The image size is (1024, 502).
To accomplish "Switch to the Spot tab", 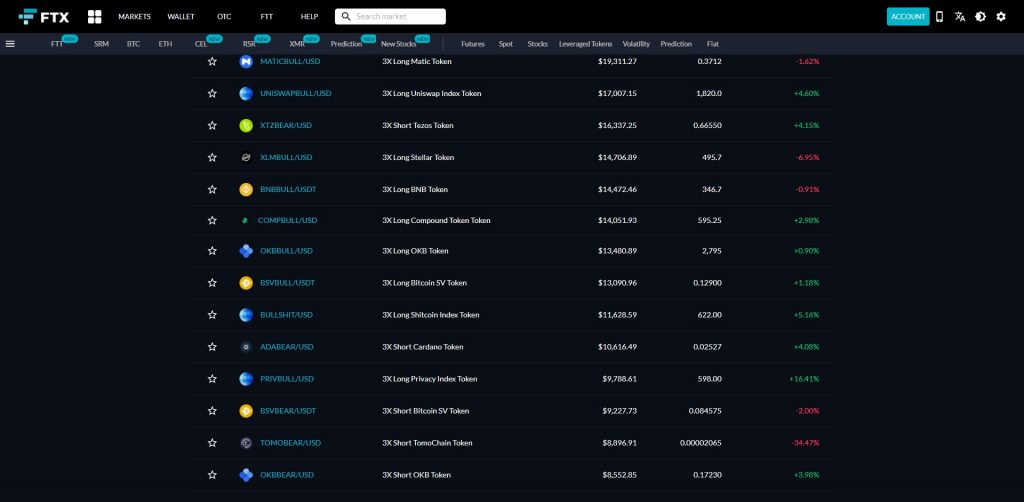I will pyautogui.click(x=505, y=44).
